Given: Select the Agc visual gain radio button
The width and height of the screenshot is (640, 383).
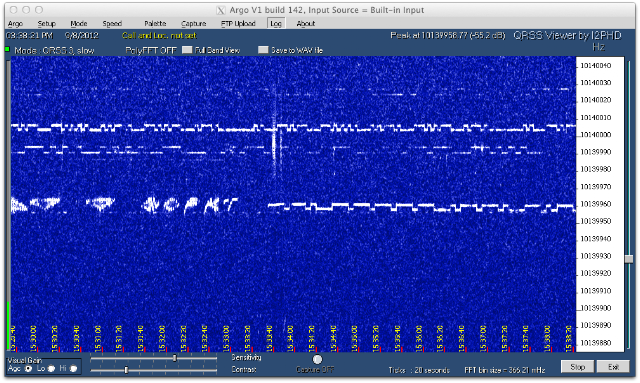Looking at the screenshot, I should 29,369.
